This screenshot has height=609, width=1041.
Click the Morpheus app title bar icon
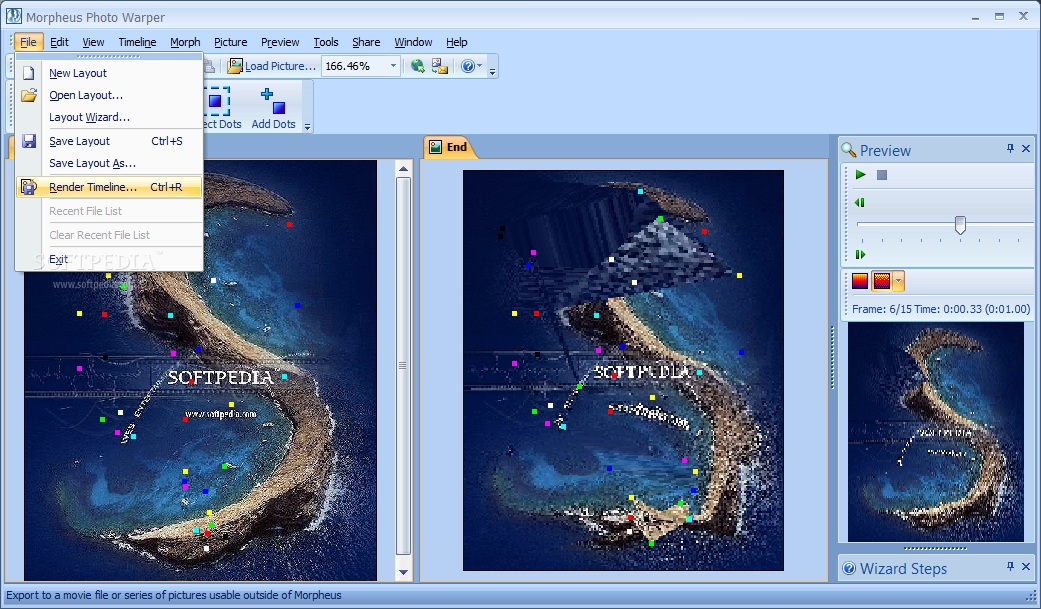coord(13,16)
